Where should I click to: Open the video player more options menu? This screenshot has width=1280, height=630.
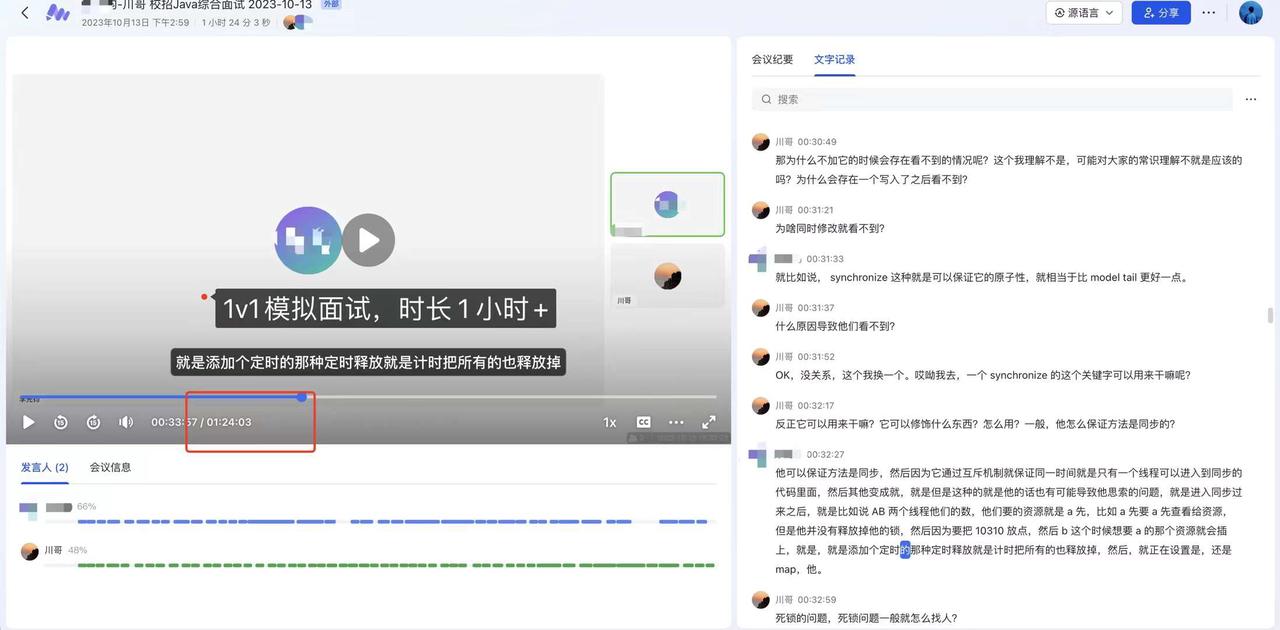click(676, 422)
